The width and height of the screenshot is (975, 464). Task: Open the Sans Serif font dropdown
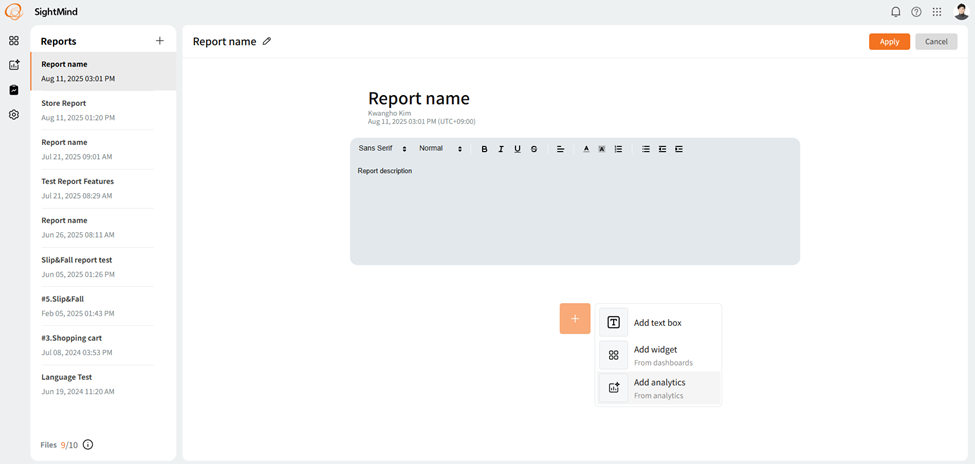click(x=382, y=149)
